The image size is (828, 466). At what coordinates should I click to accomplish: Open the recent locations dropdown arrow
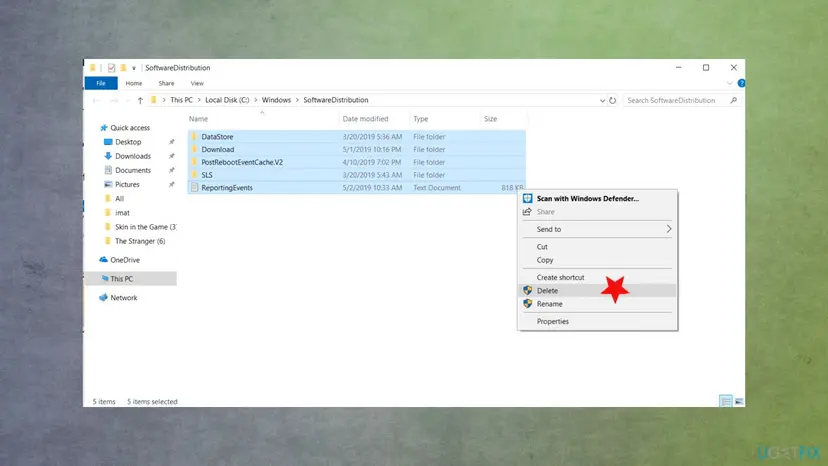[x=127, y=100]
